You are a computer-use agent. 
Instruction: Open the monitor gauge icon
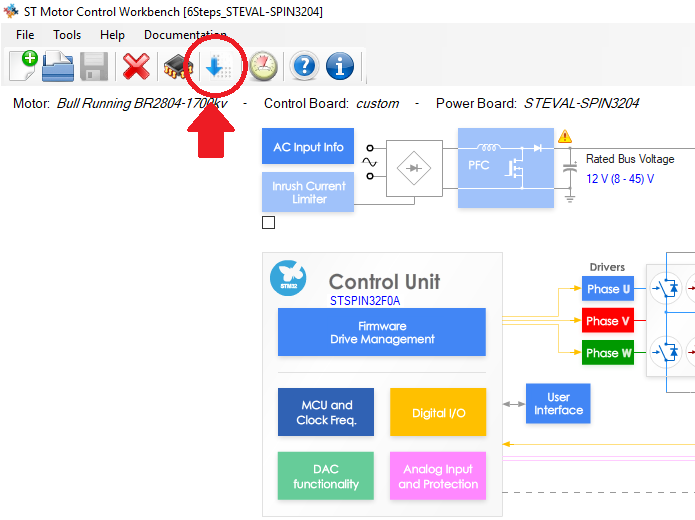click(263, 66)
